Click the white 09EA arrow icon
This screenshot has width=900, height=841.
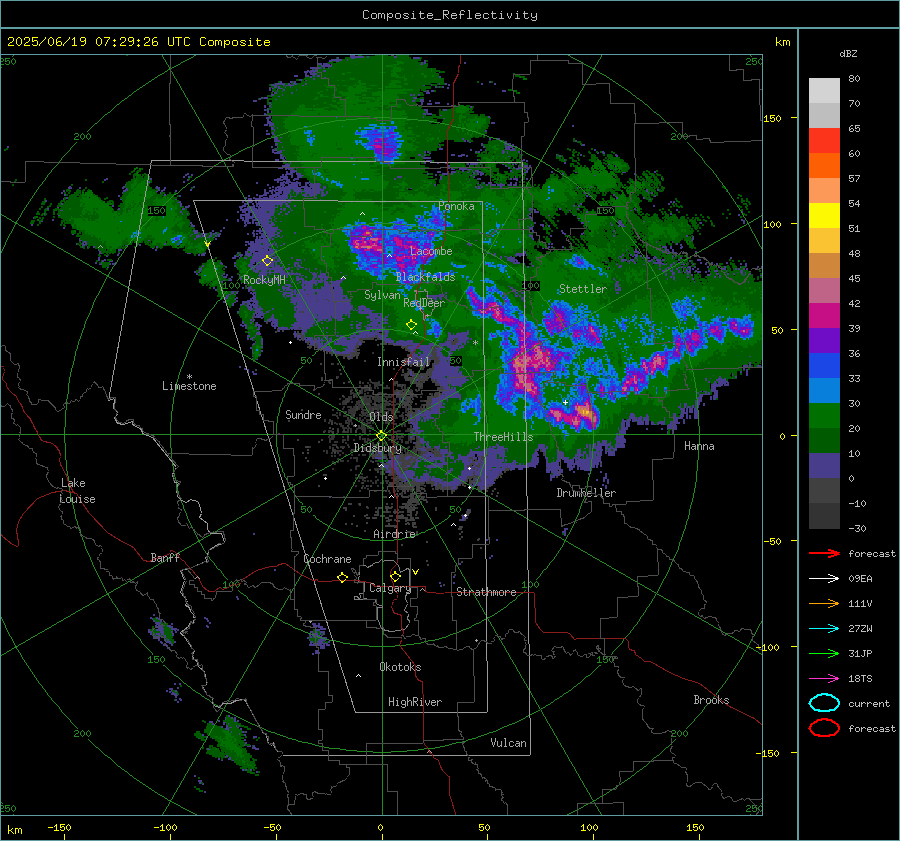[x=824, y=579]
